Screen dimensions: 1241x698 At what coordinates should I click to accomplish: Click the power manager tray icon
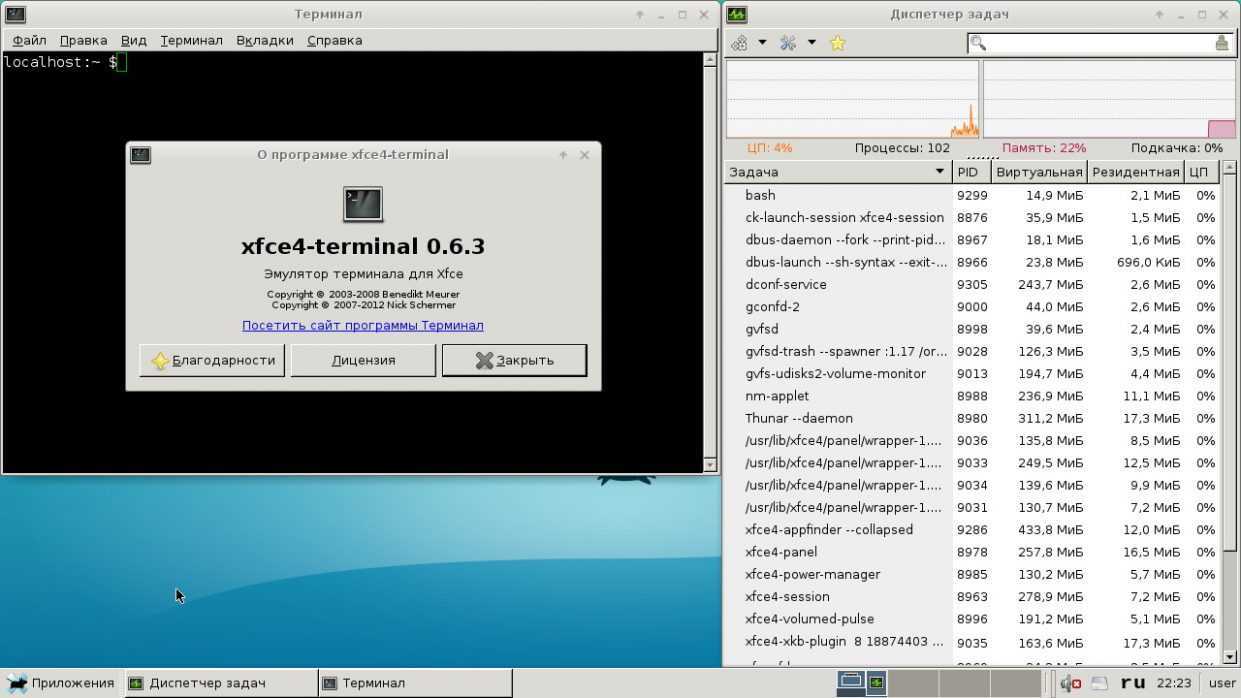click(x=1100, y=683)
